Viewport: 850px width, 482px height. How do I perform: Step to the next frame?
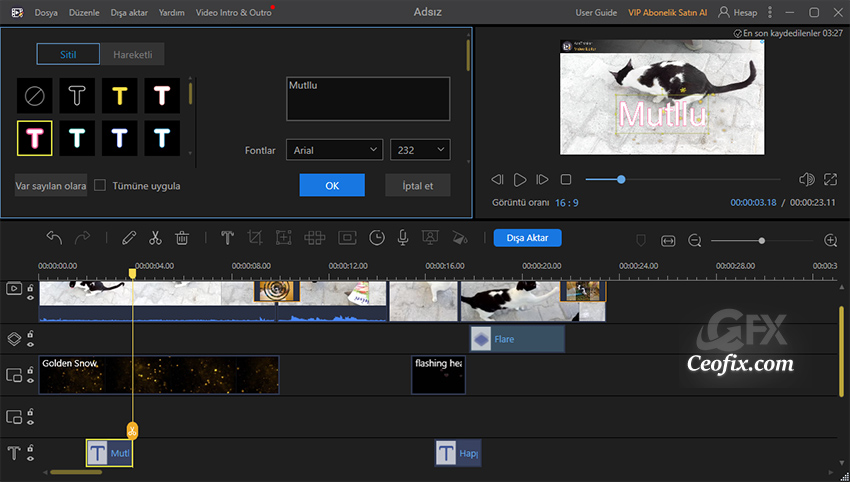(542, 179)
